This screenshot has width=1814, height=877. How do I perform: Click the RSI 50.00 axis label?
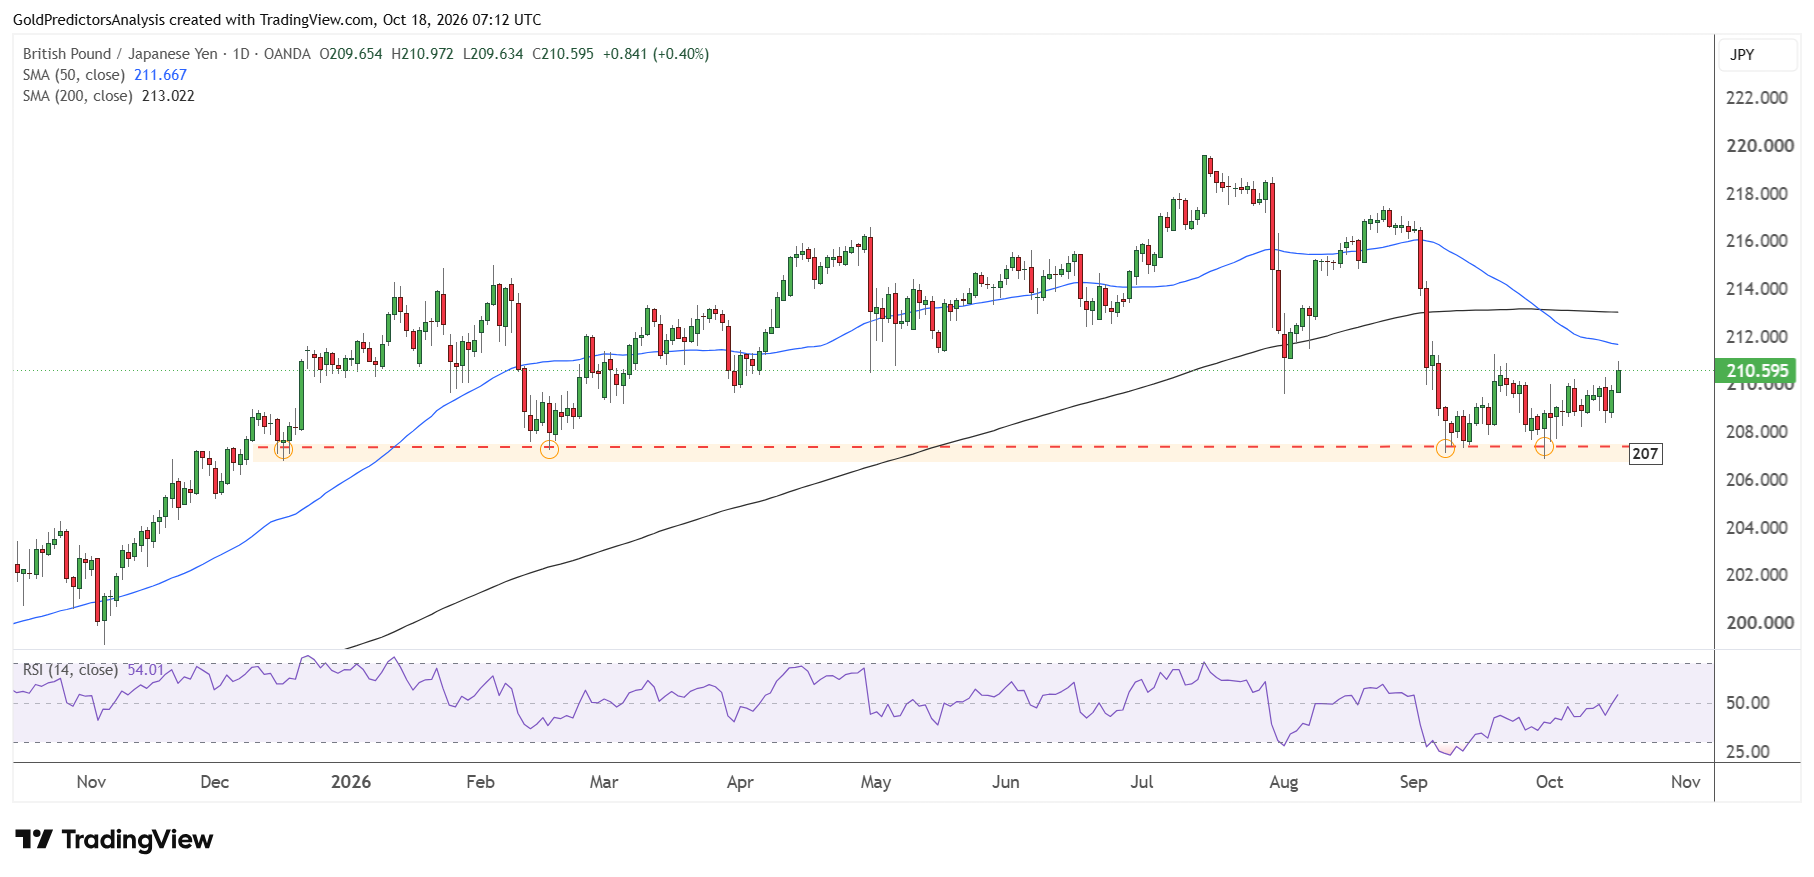click(1748, 703)
